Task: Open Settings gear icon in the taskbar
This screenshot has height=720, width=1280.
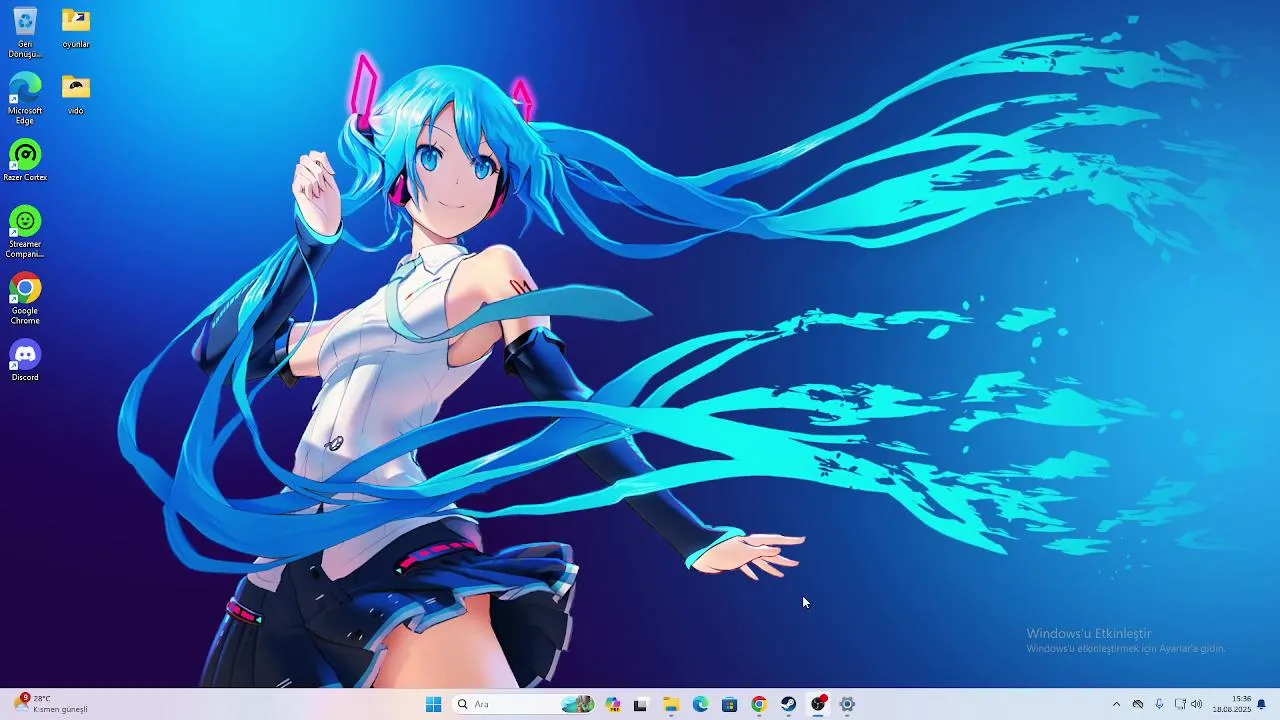Action: point(848,704)
